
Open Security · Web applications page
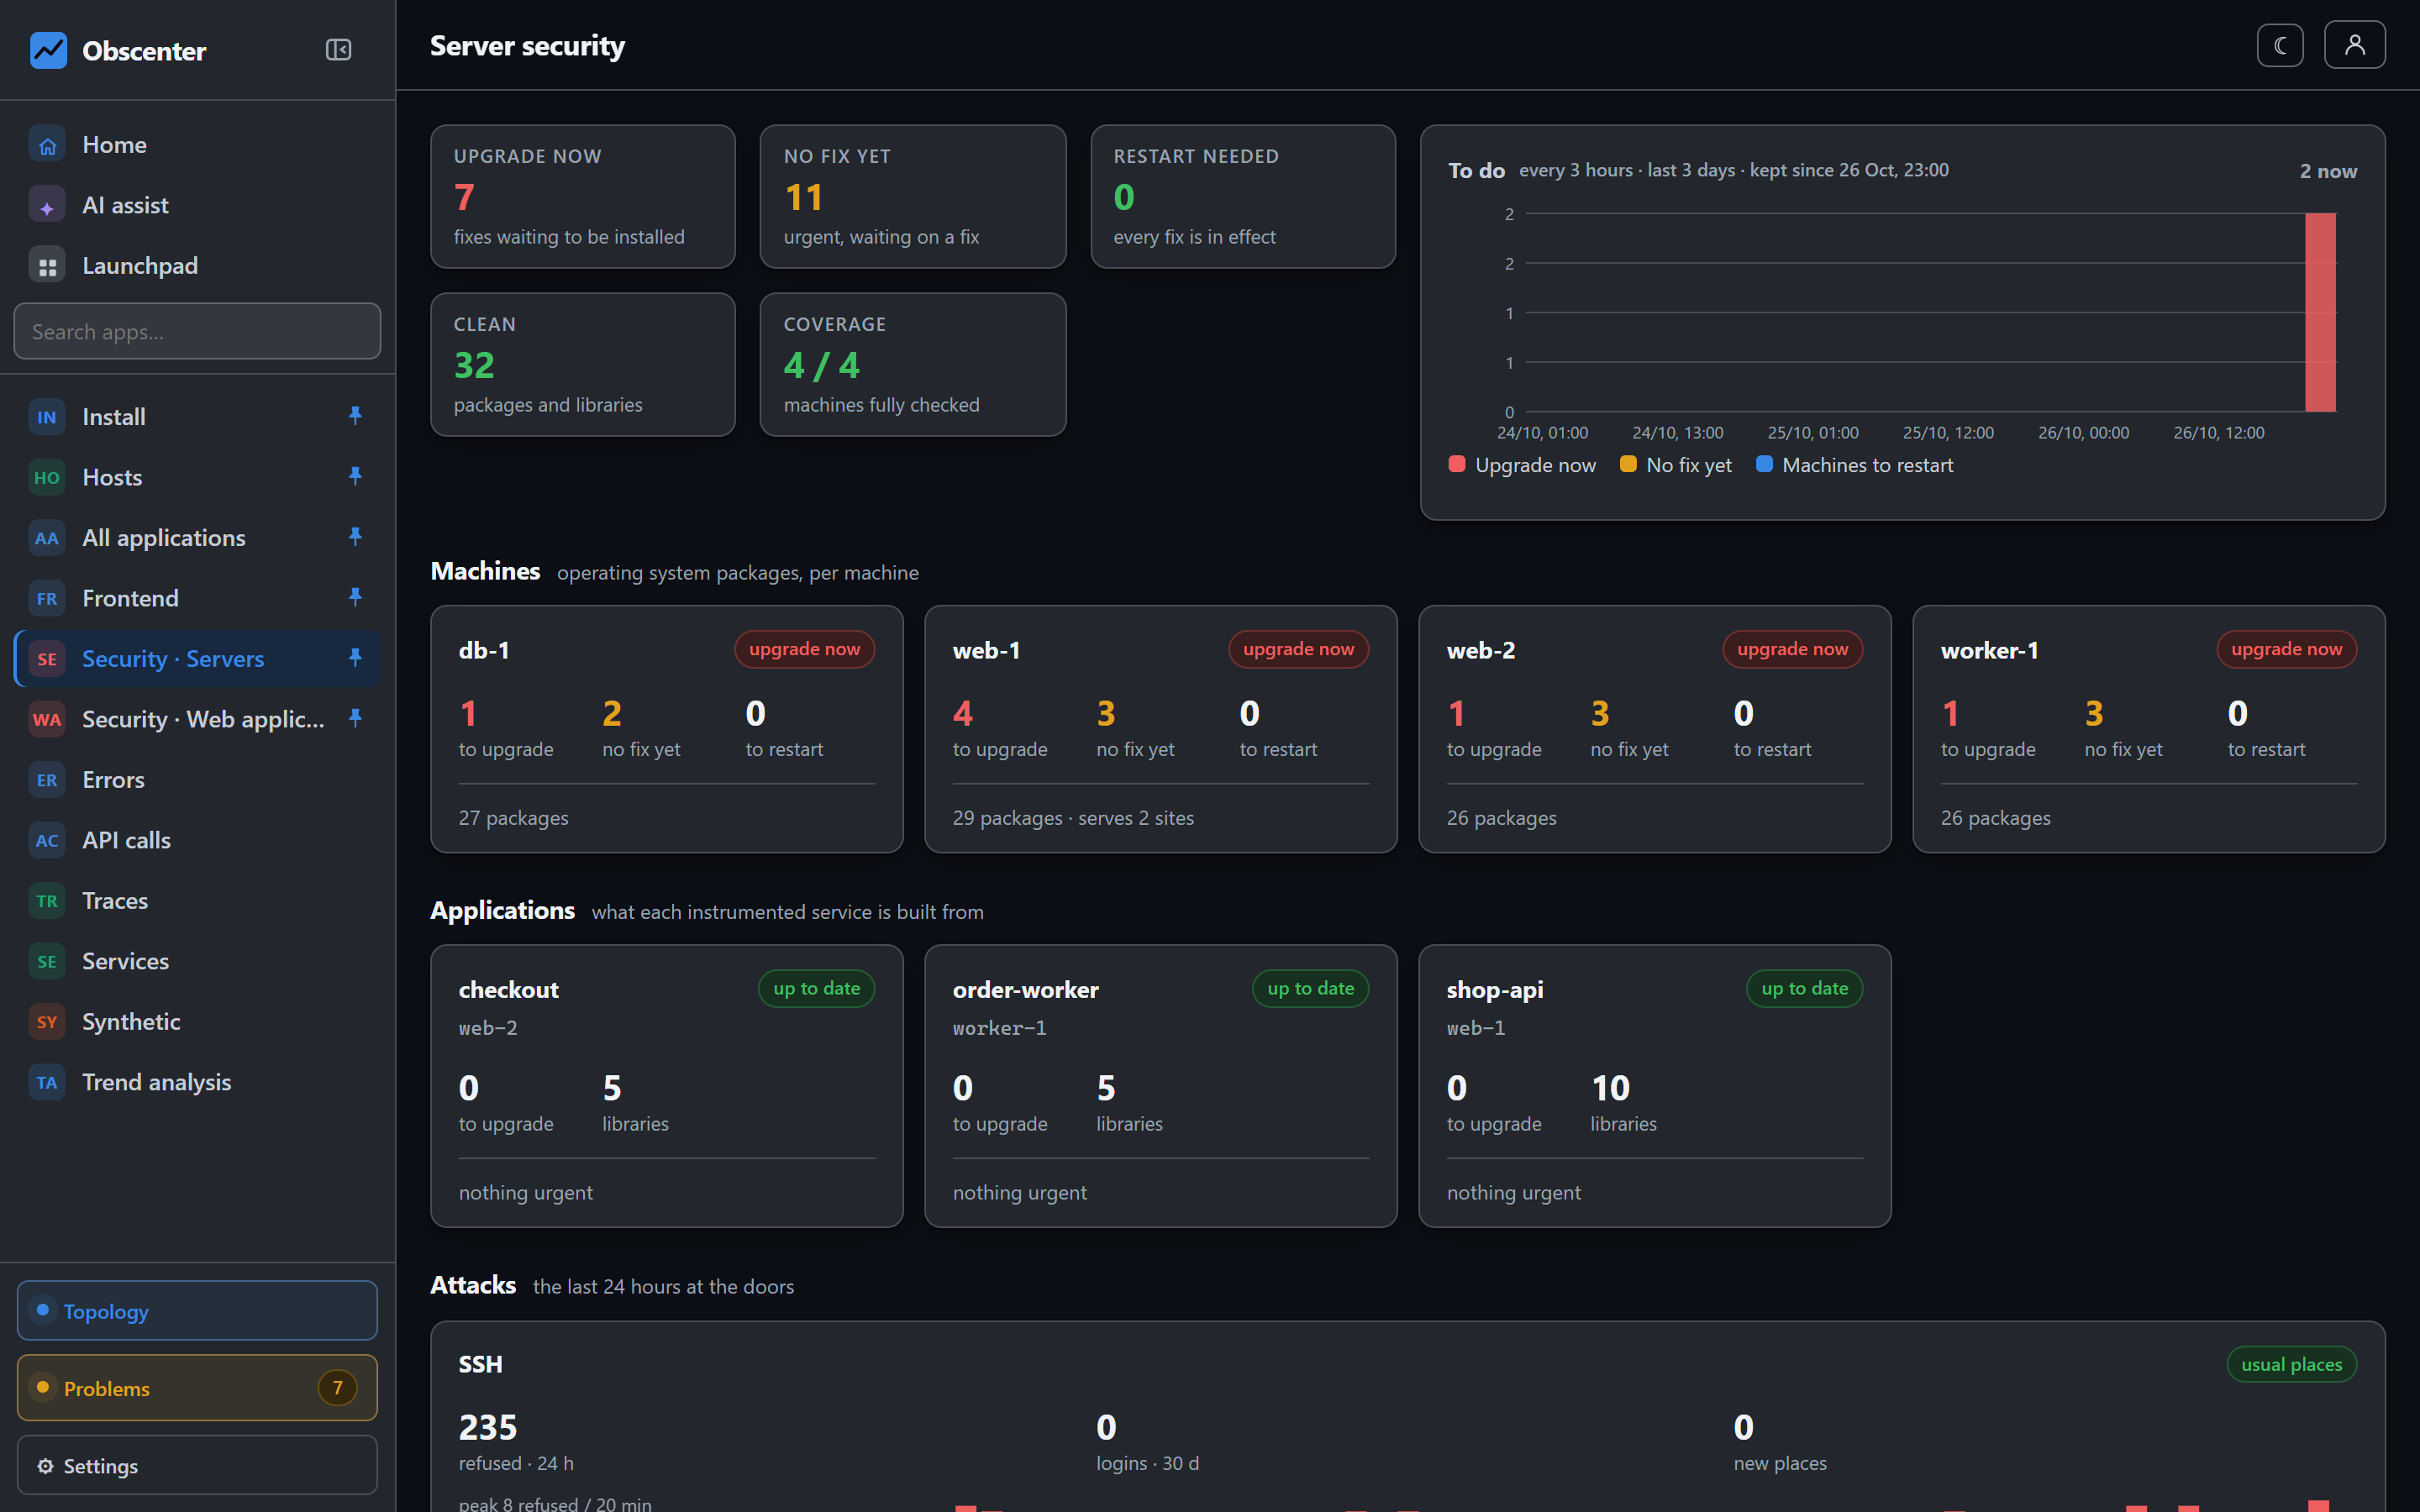point(197,719)
